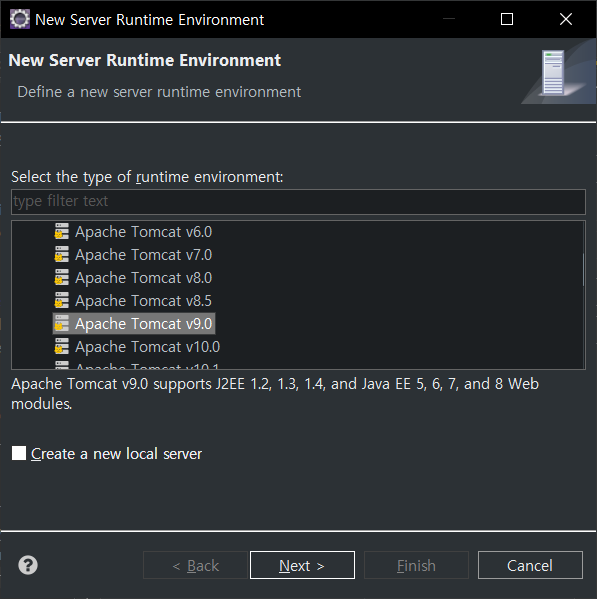Maximize the New Server Runtime Environment dialog
597x599 pixels.
coord(506,19)
